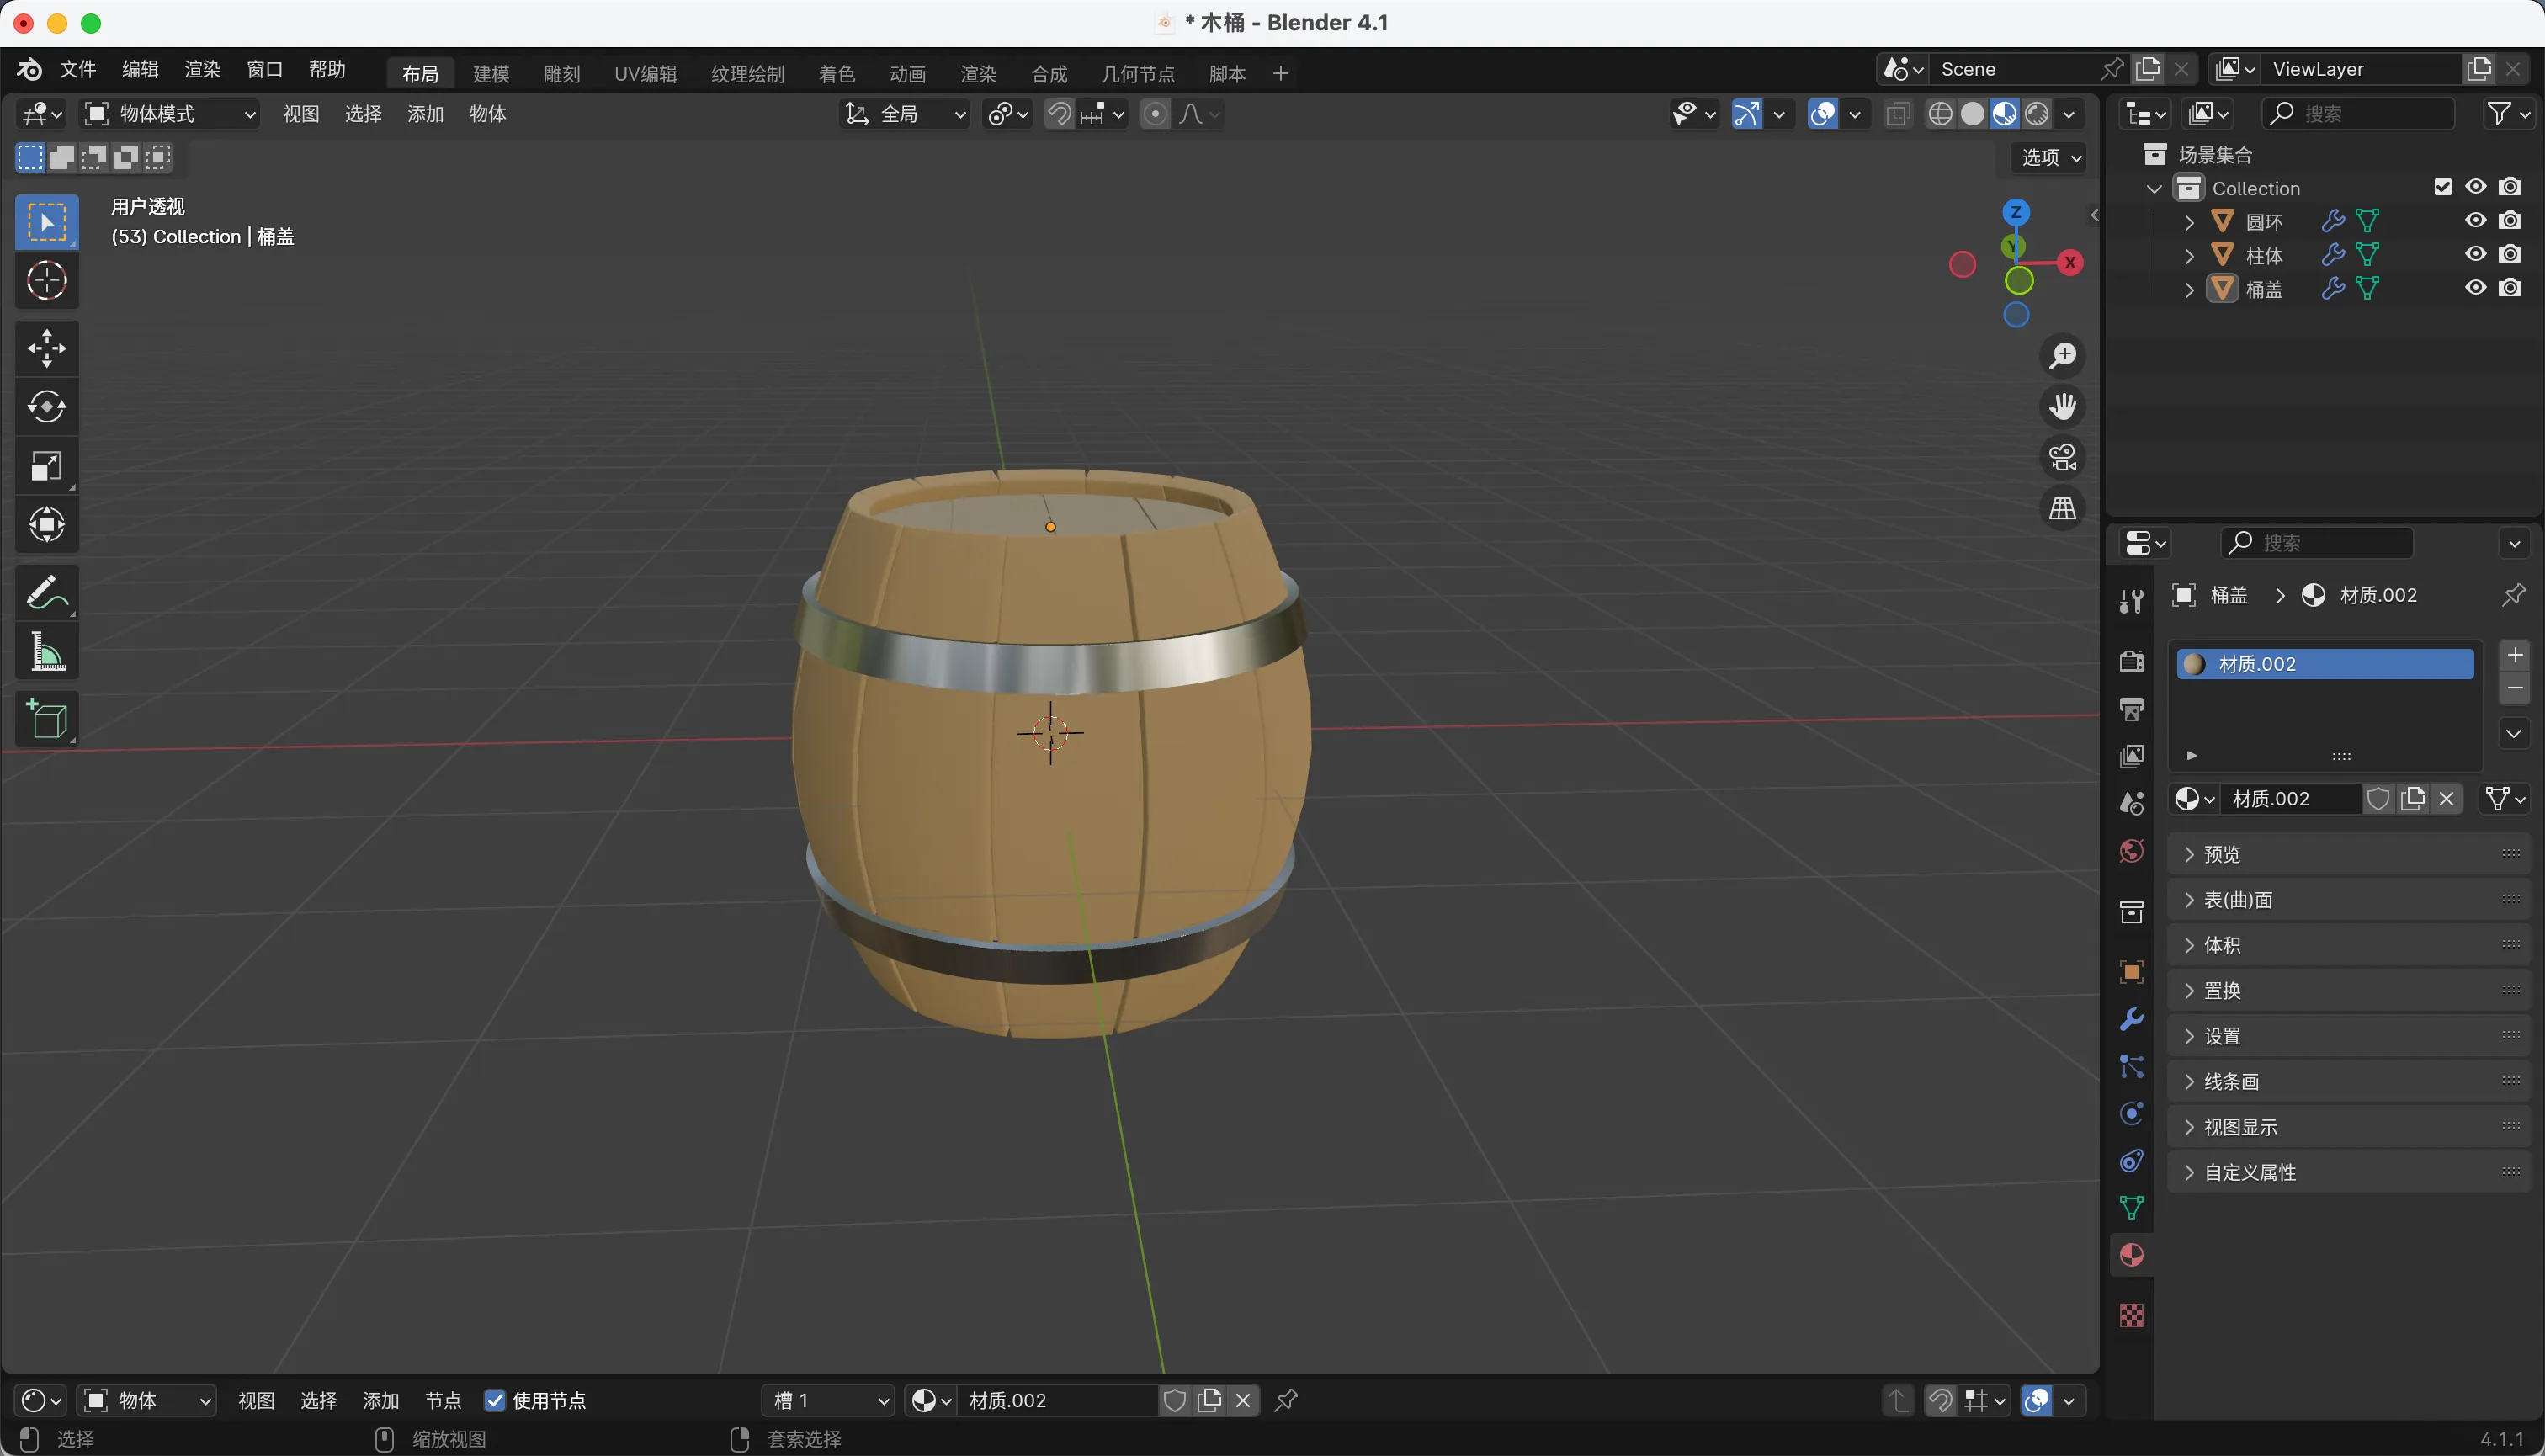The height and width of the screenshot is (1456, 2545).
Task: Select the Measure ruler tool
Action: point(46,652)
